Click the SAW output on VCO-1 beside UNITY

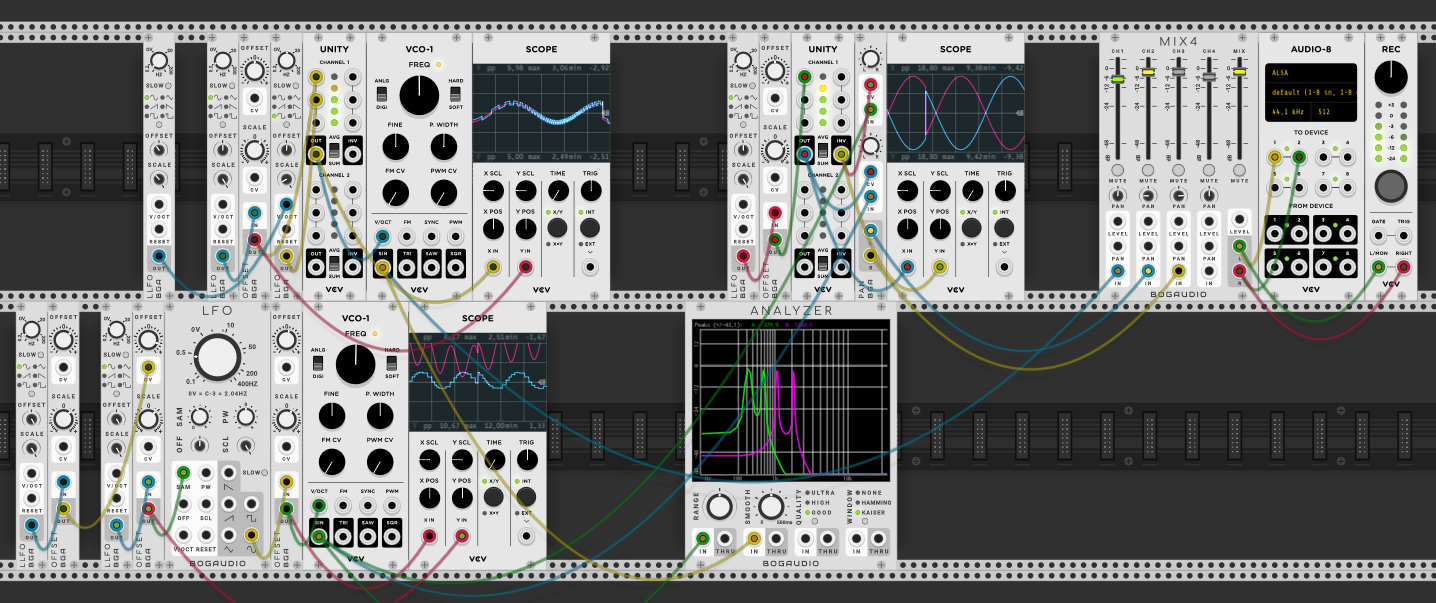coord(432,267)
